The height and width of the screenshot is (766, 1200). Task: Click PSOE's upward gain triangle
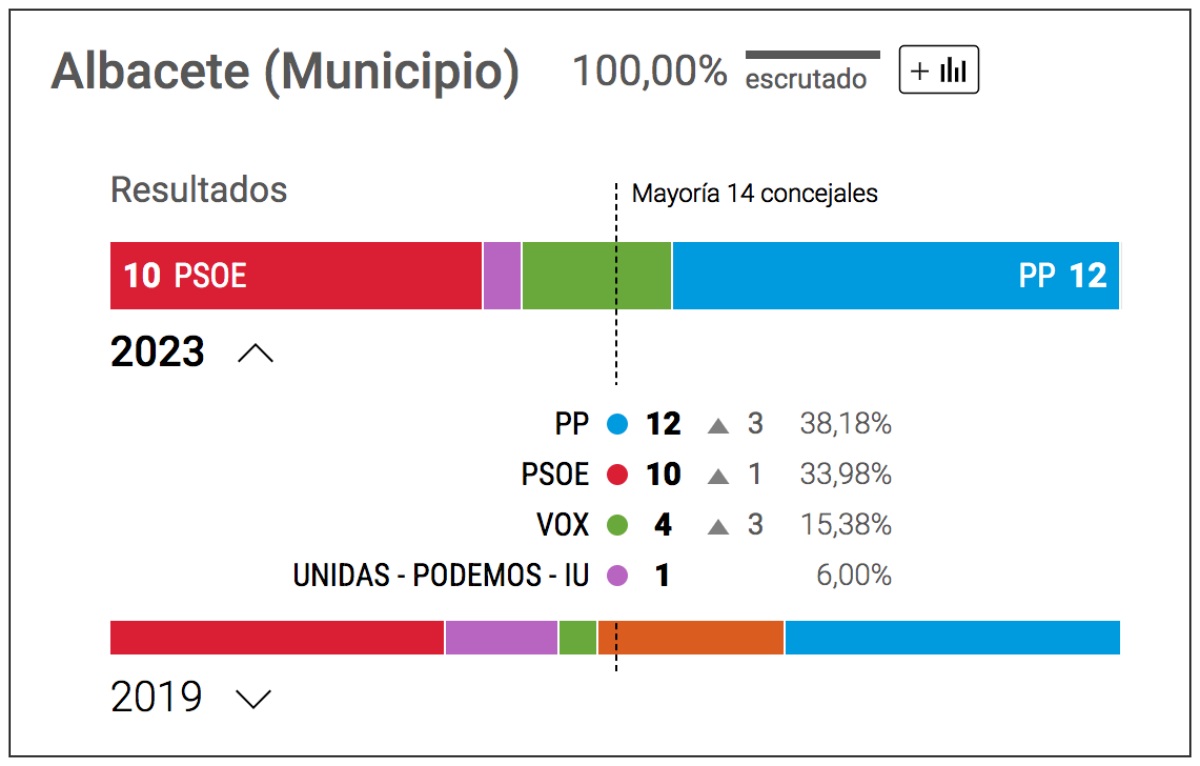(717, 476)
